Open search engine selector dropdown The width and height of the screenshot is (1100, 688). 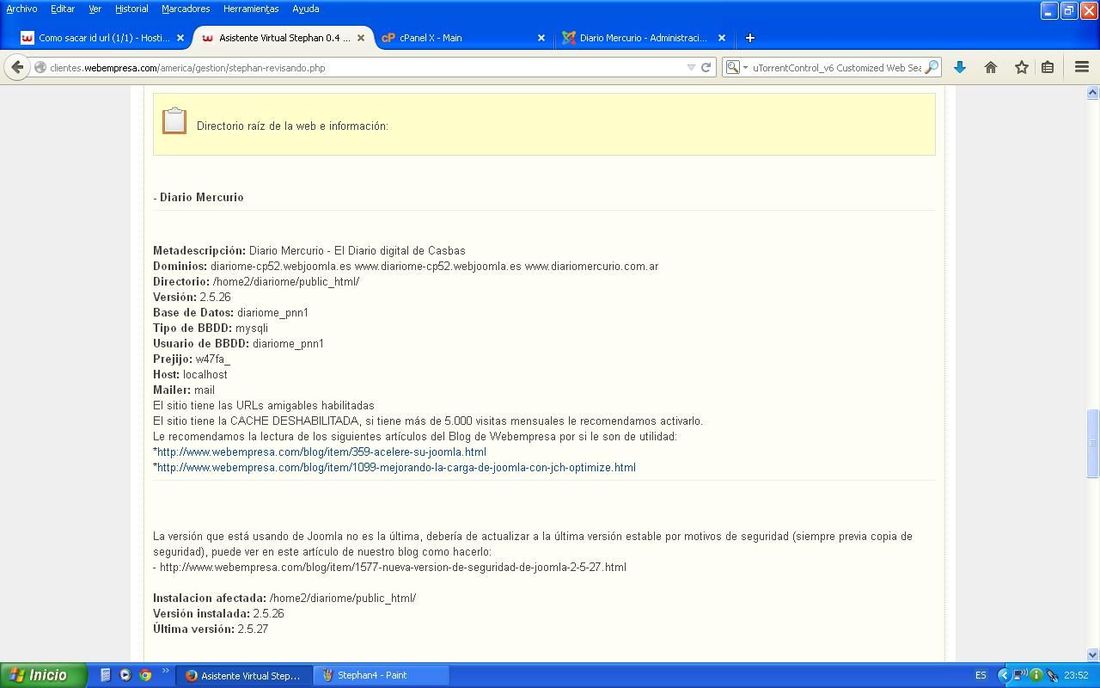(737, 67)
